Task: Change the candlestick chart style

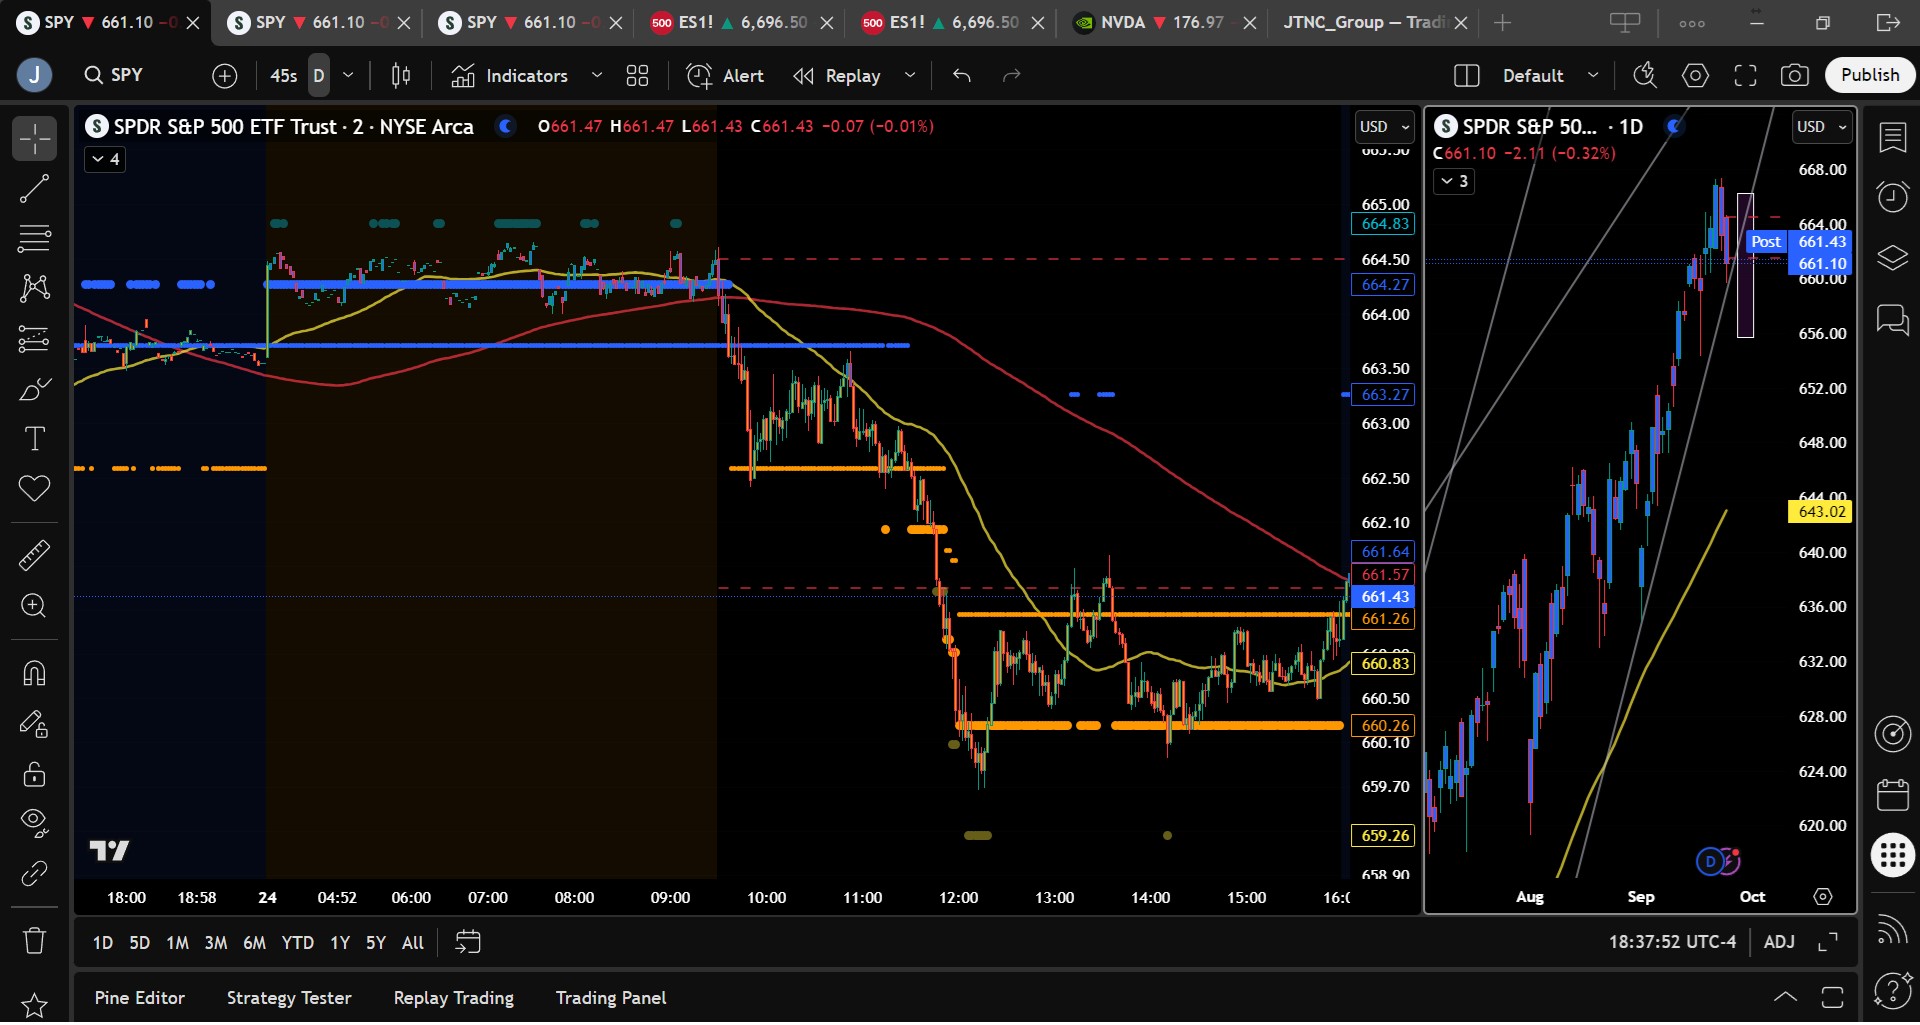Action: (x=401, y=76)
